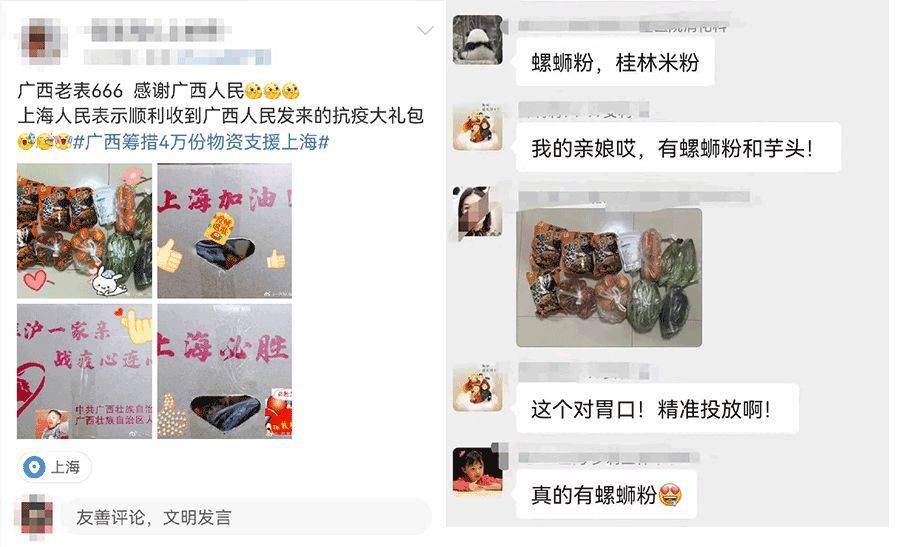900x547 pixels.
Task: Tap the panda avatar in the chat
Action: (x=478, y=40)
